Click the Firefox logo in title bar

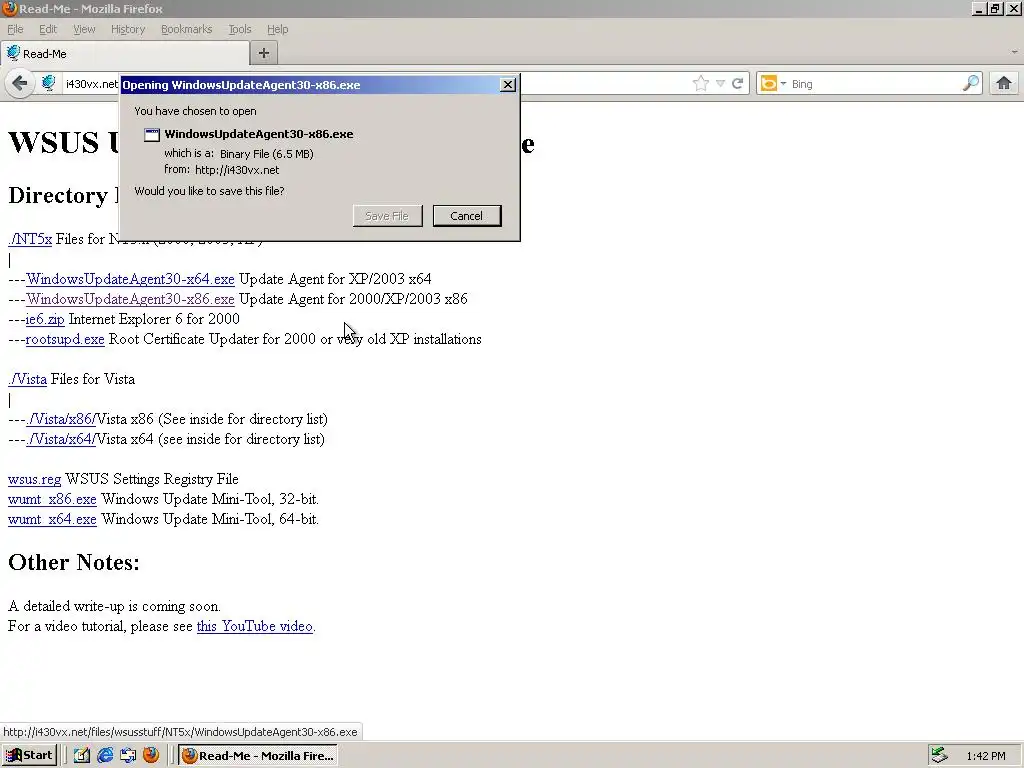coord(9,8)
